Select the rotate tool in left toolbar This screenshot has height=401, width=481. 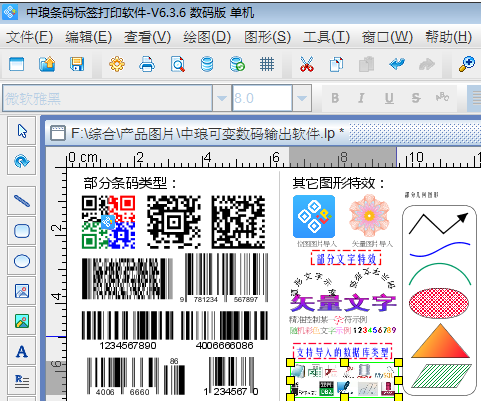point(22,161)
